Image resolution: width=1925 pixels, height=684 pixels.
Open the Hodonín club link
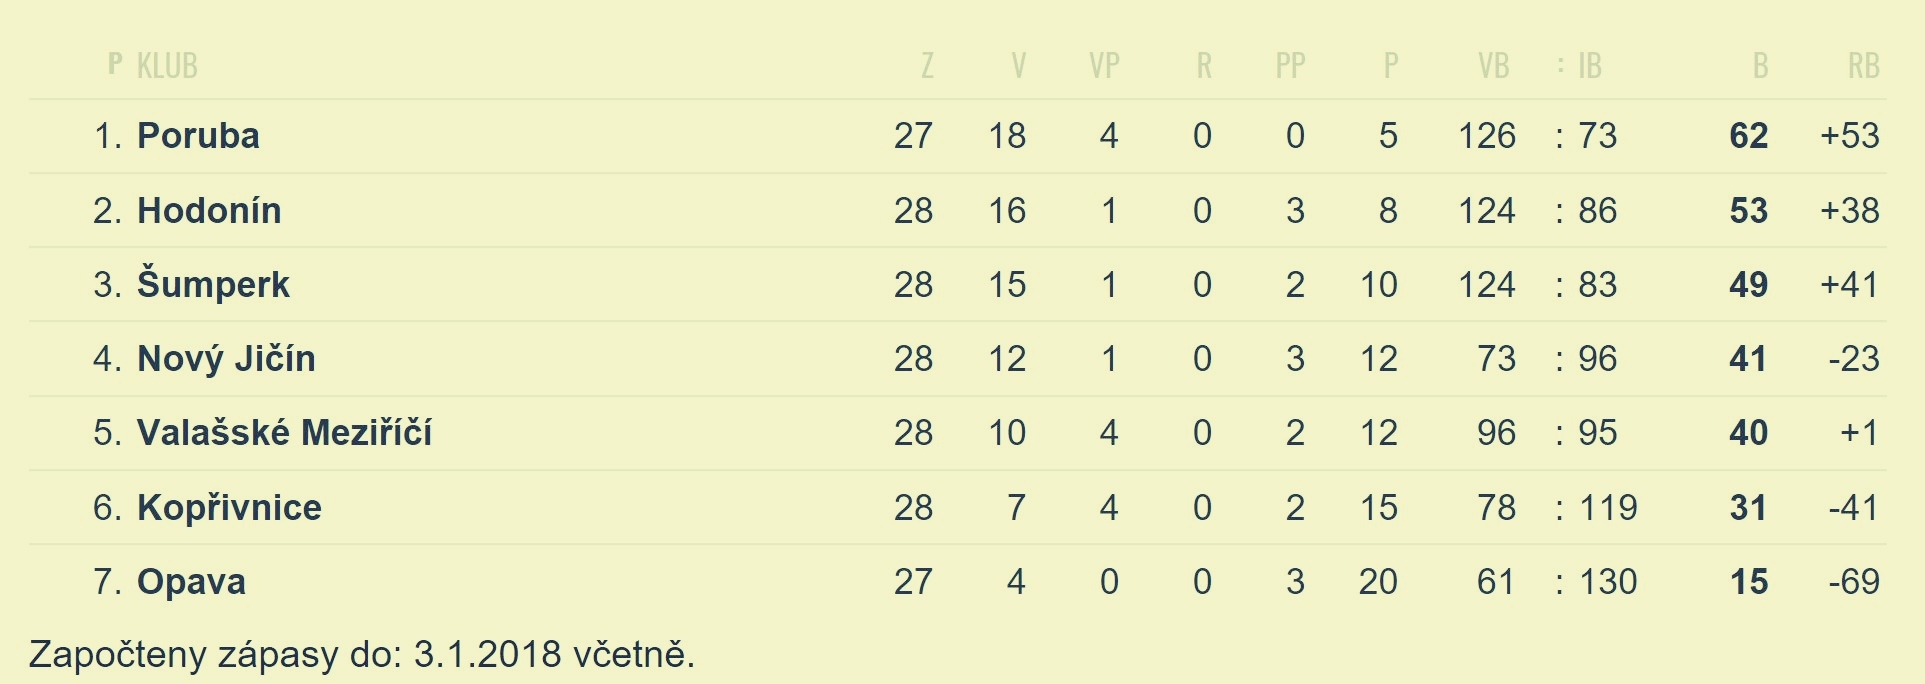click(x=209, y=211)
